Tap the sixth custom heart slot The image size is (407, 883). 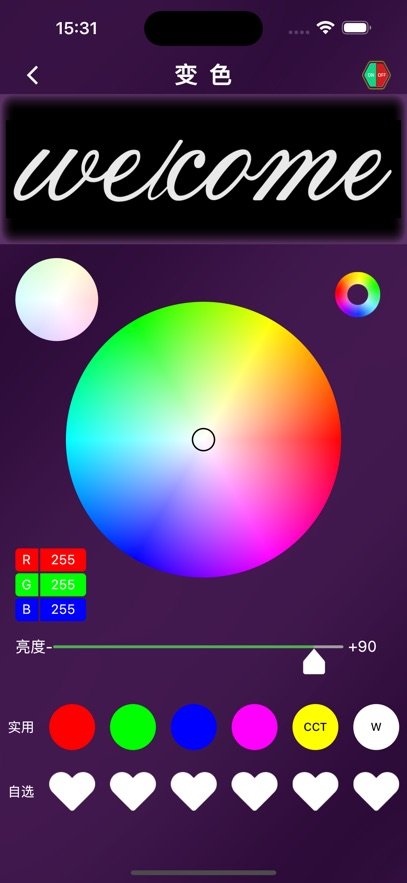(x=376, y=791)
